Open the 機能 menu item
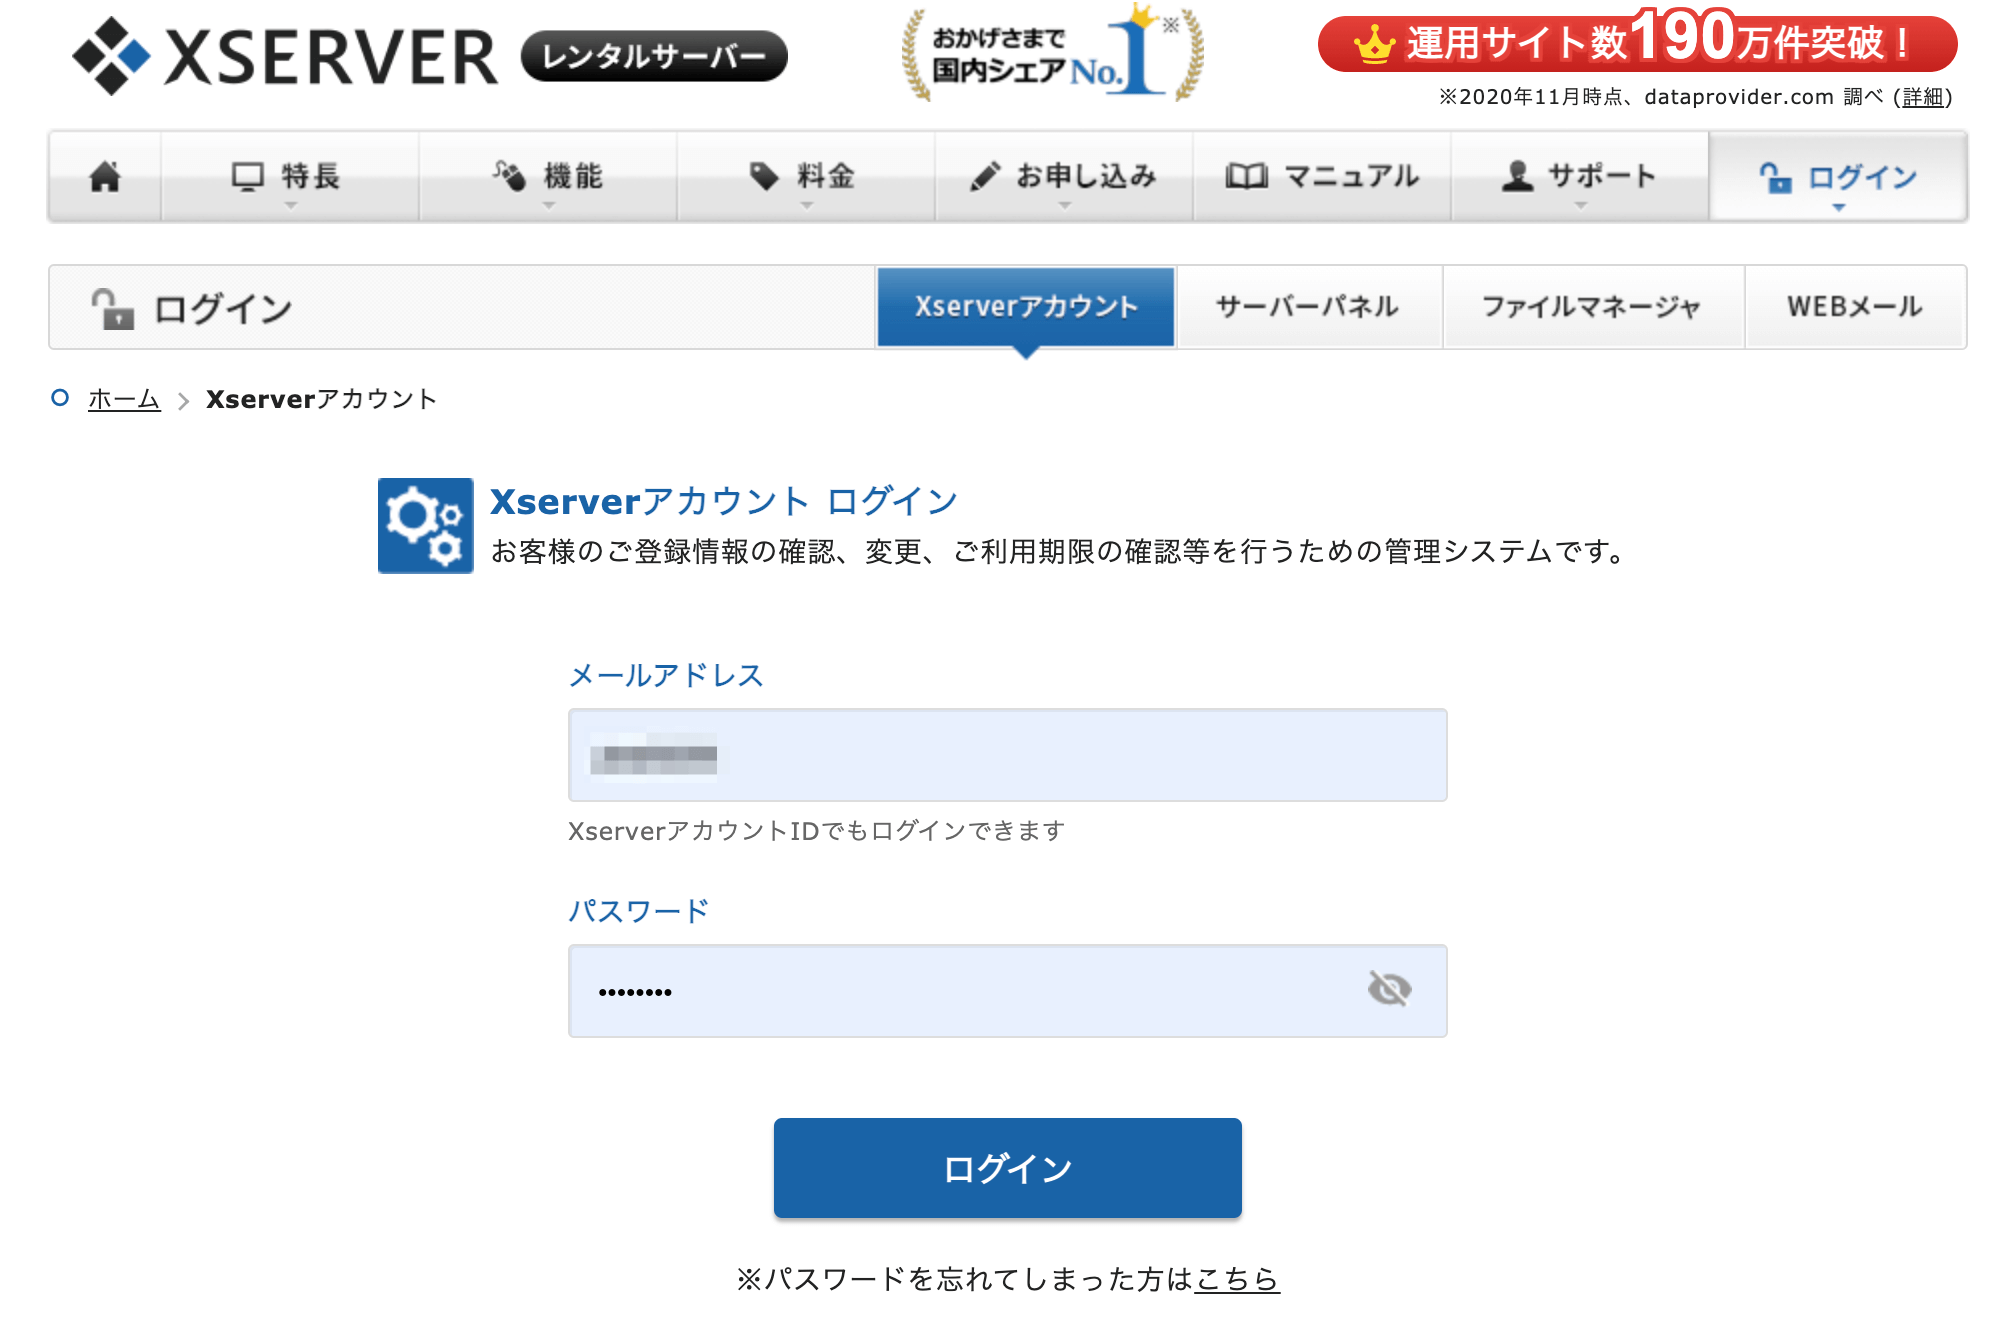The image size is (2010, 1338). (548, 177)
